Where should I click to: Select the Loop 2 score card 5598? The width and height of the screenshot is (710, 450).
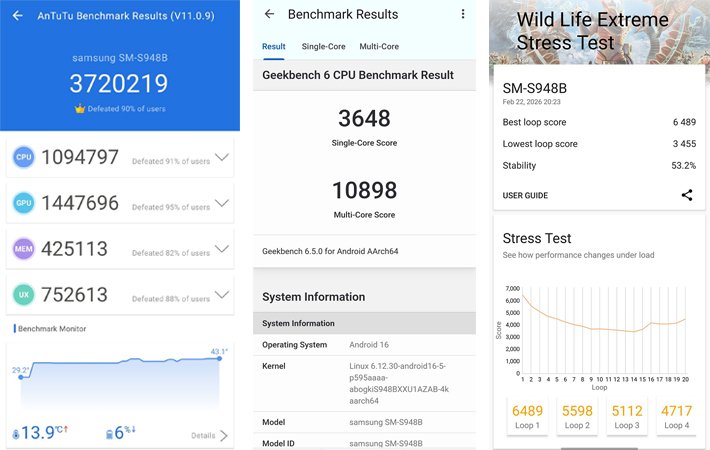tap(577, 416)
